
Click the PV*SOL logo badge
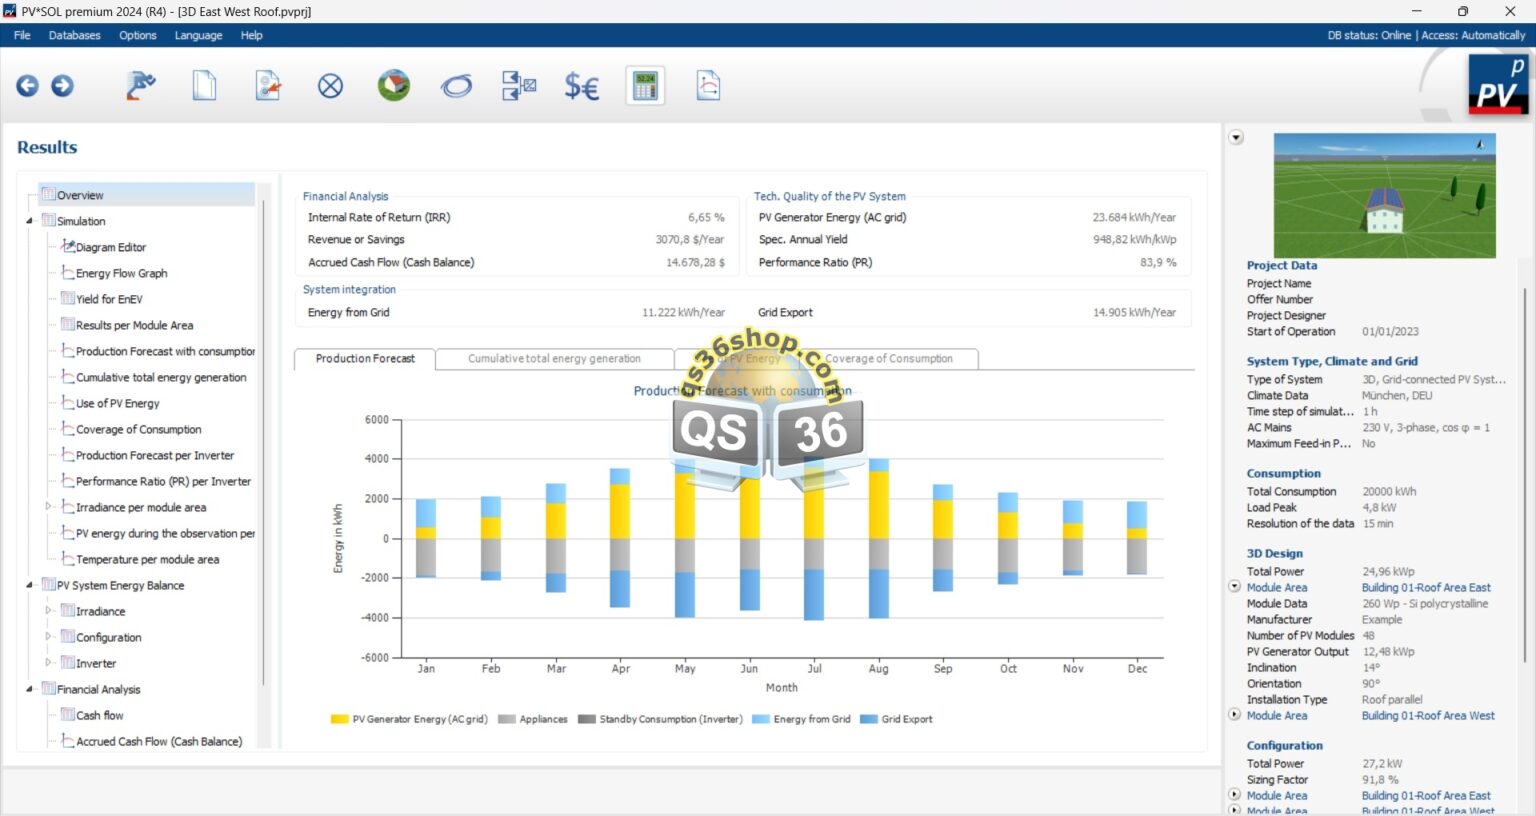[x=1497, y=84]
